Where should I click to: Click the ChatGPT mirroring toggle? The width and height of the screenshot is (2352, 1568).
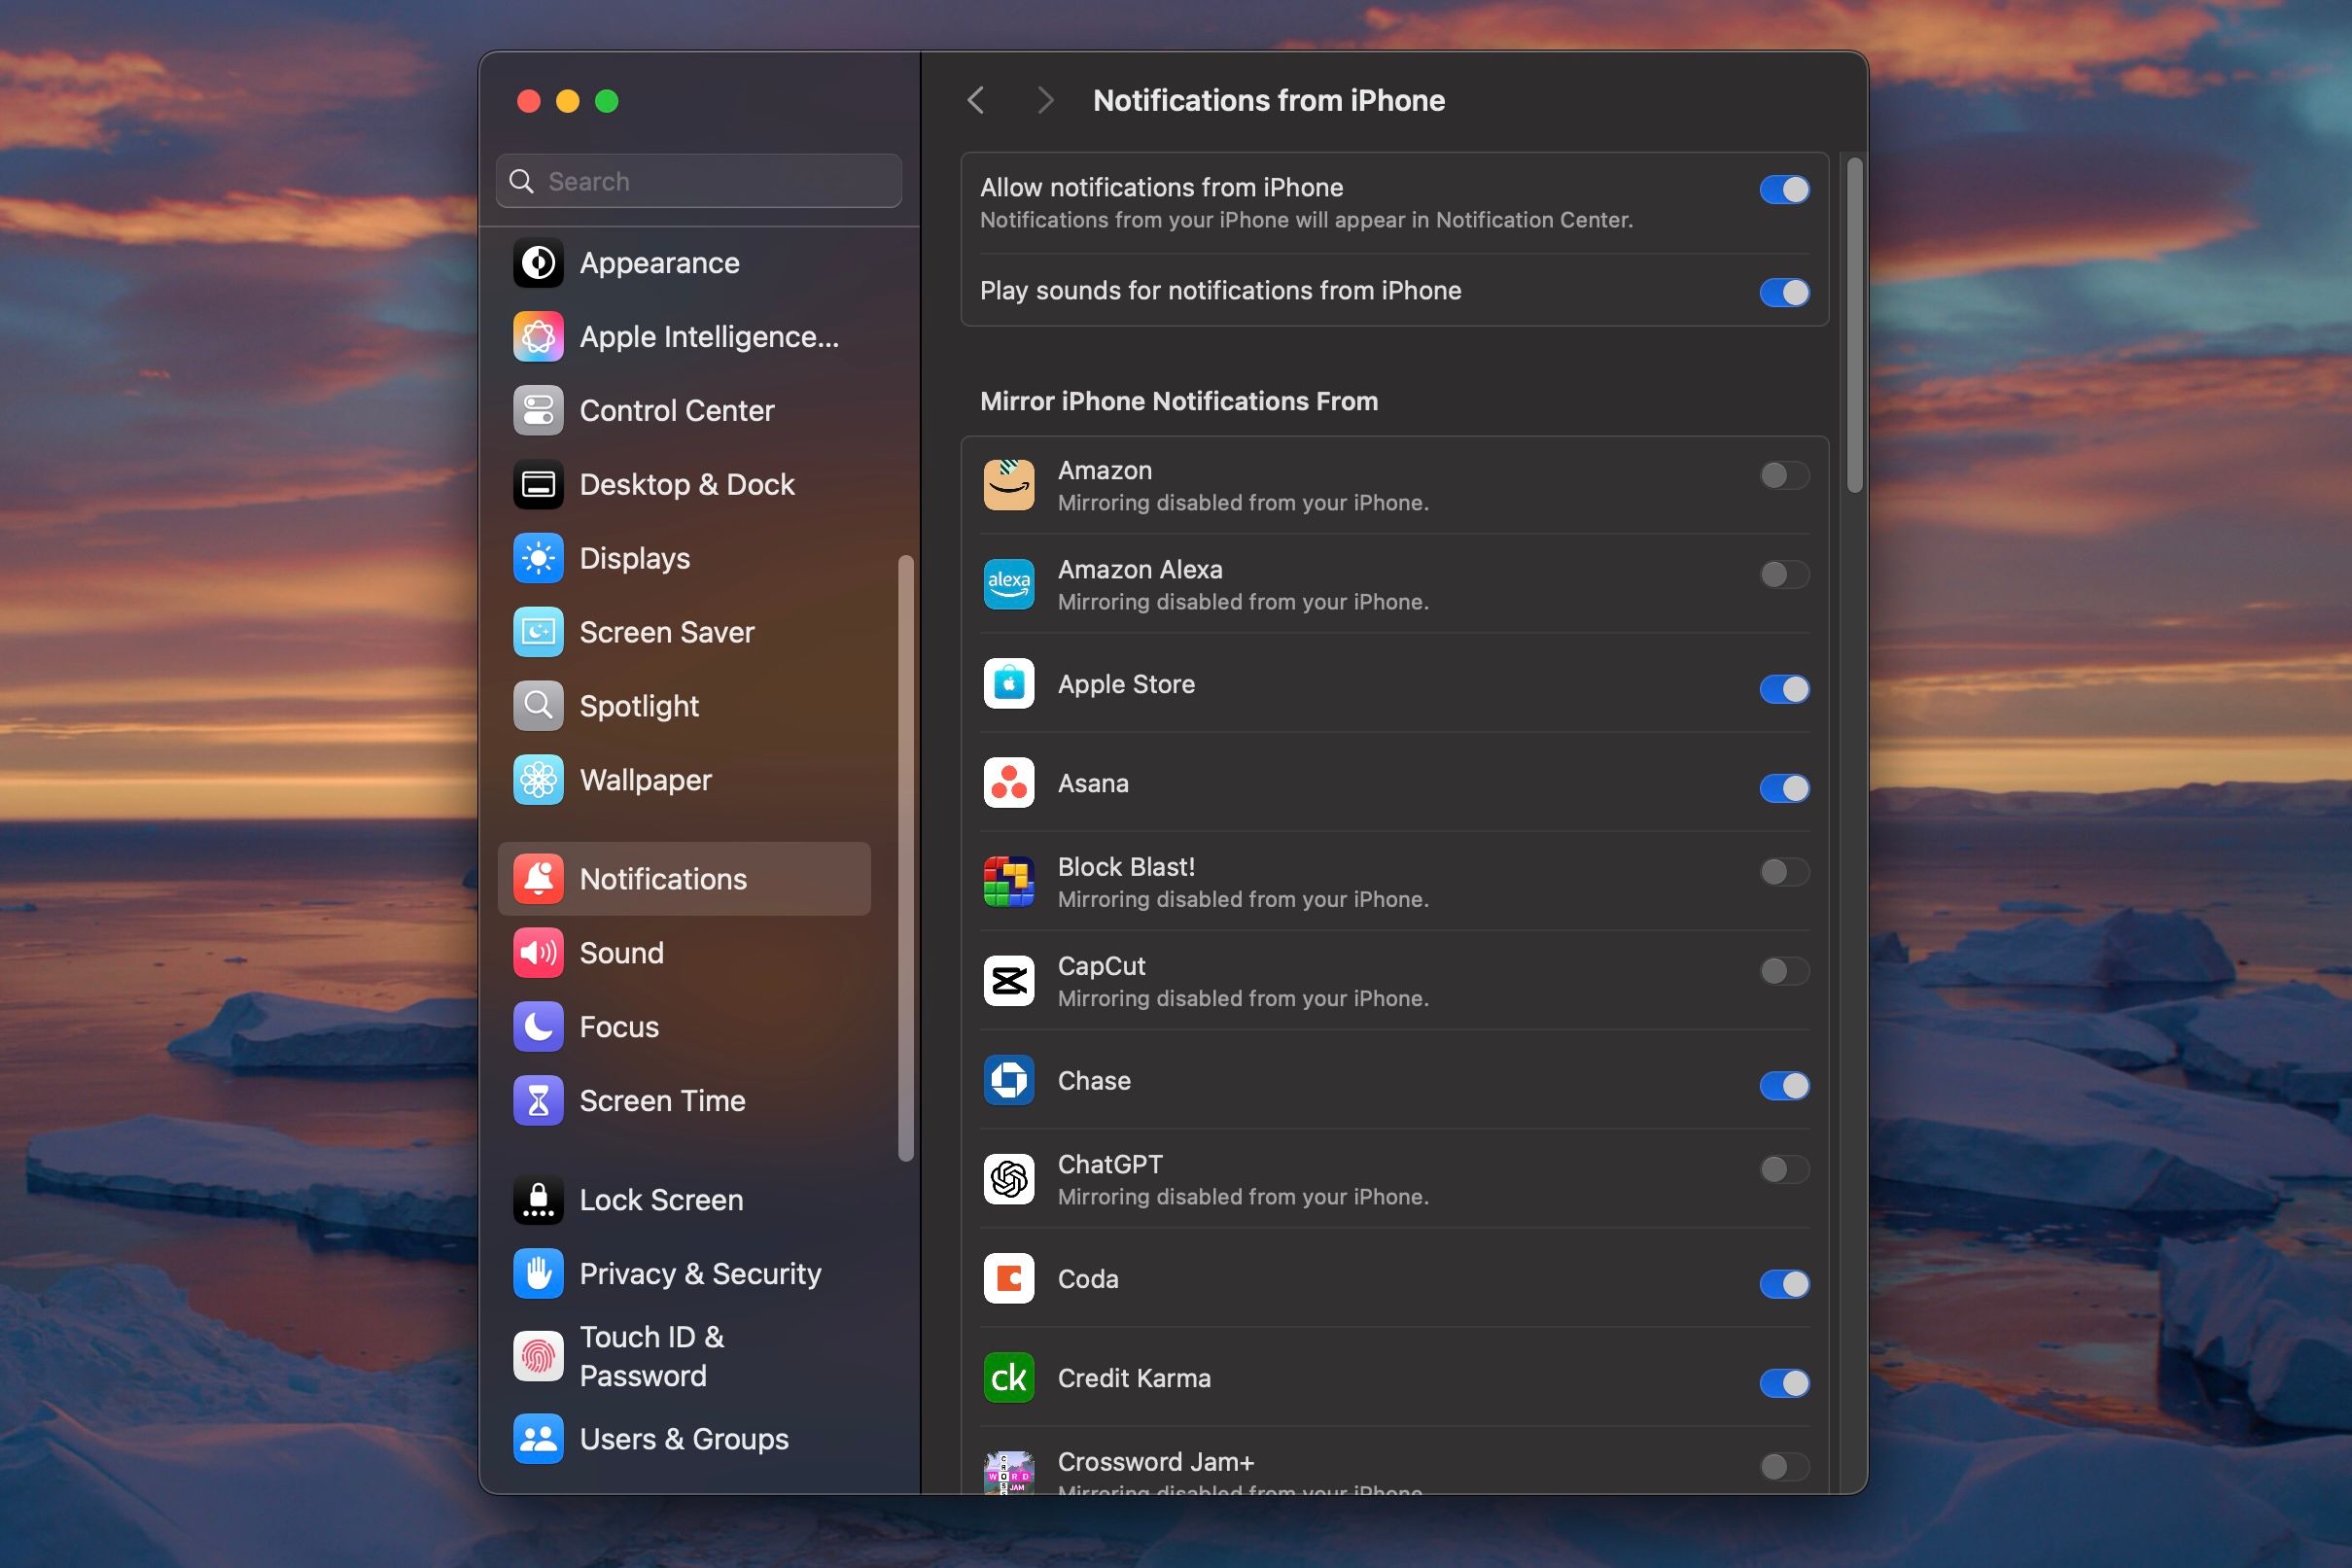(1785, 1169)
